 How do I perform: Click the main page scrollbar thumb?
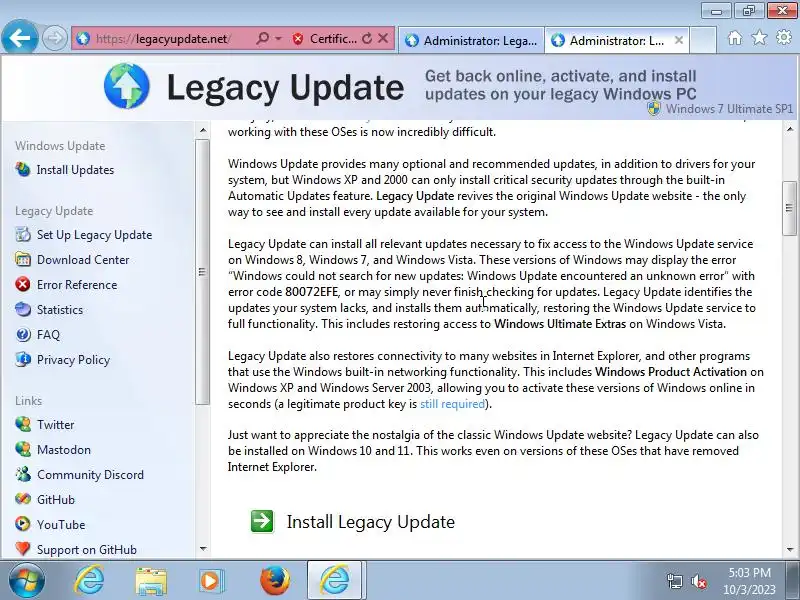pyautogui.click(x=789, y=208)
